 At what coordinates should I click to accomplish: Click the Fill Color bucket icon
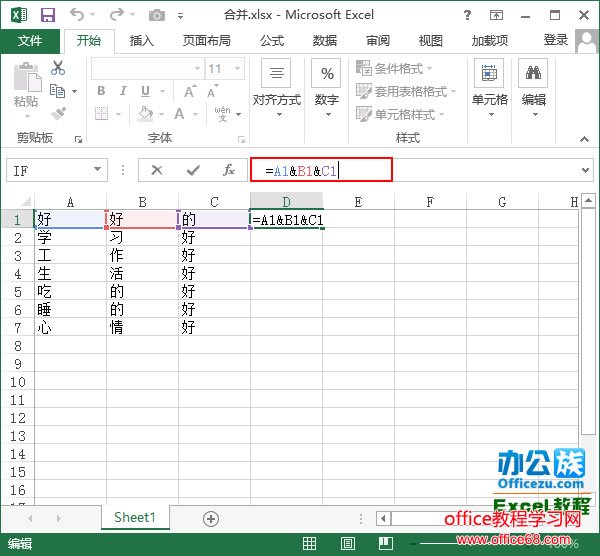[145, 114]
